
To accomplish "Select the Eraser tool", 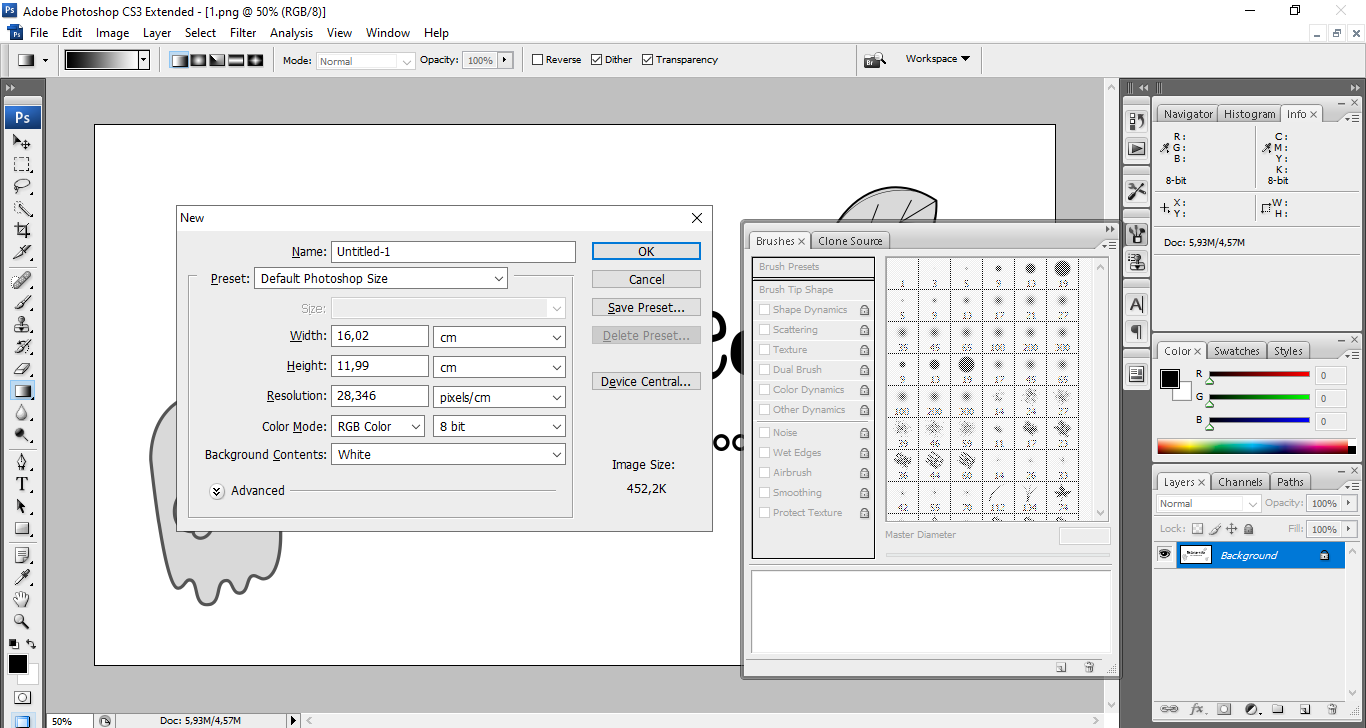I will click(x=22, y=369).
